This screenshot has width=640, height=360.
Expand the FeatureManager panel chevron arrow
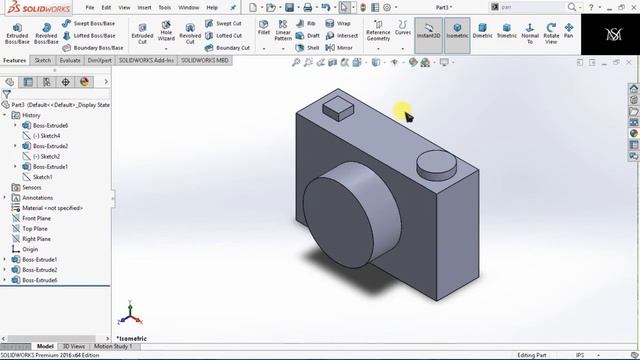tap(106, 82)
